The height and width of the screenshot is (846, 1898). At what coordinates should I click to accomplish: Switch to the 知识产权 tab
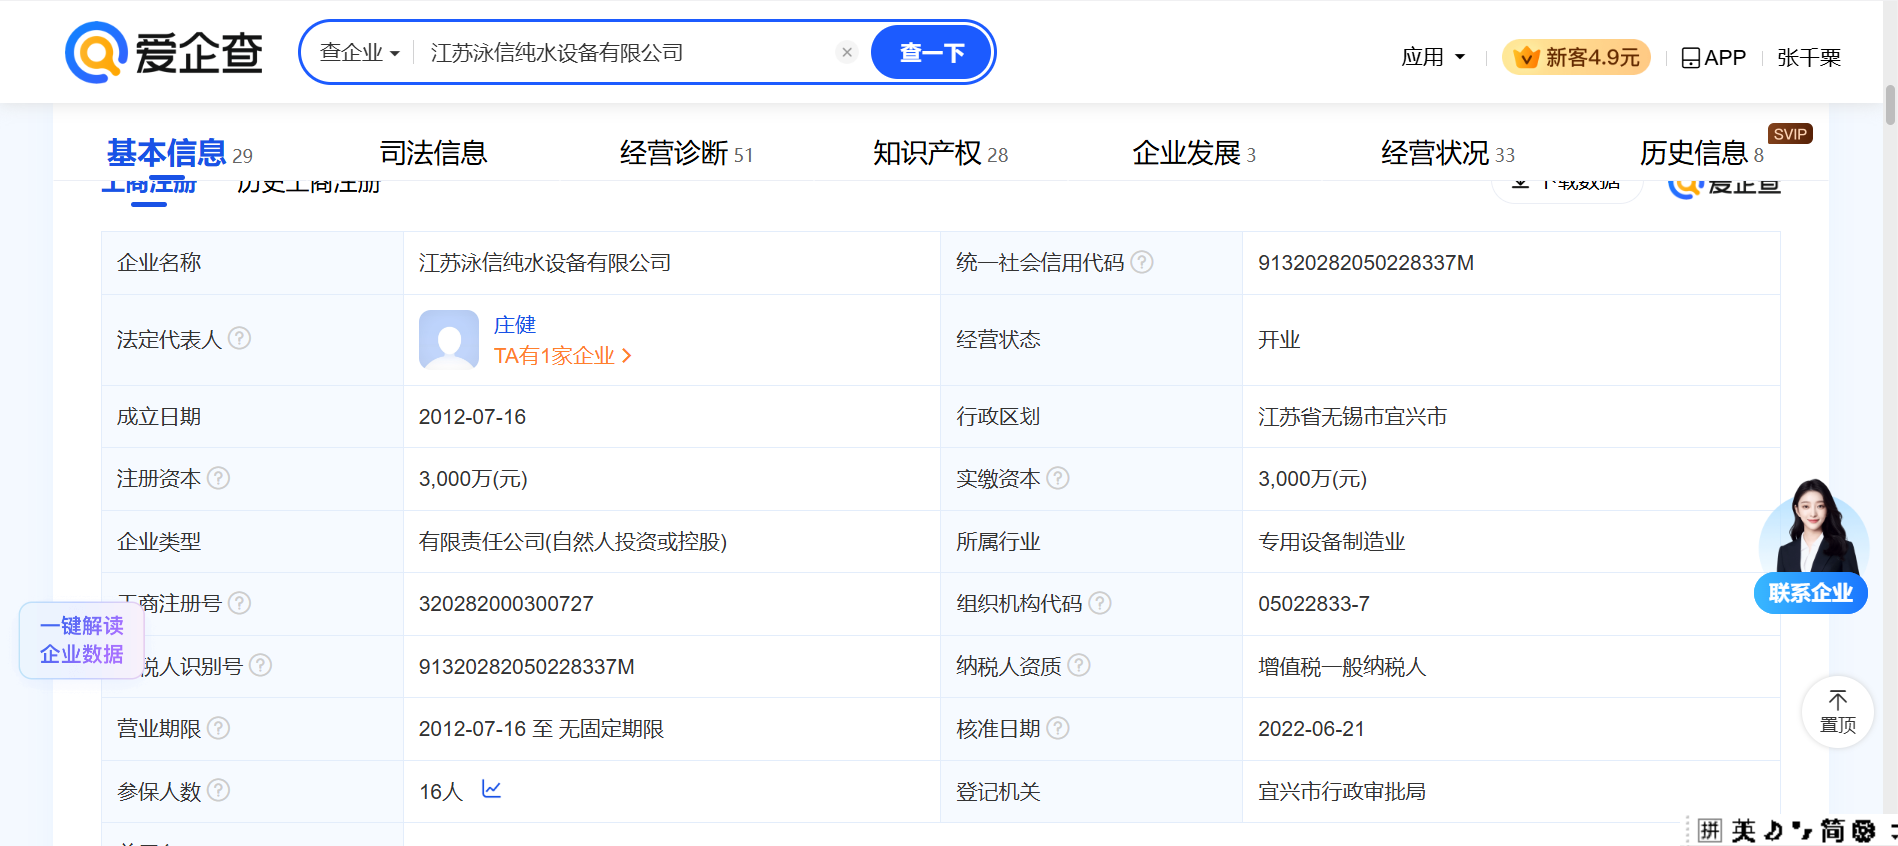940,153
